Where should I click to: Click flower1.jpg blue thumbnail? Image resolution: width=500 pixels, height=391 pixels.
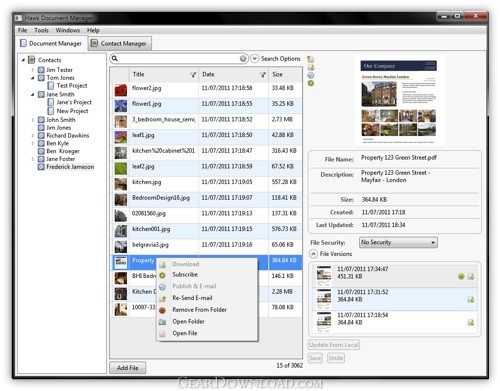[121, 106]
